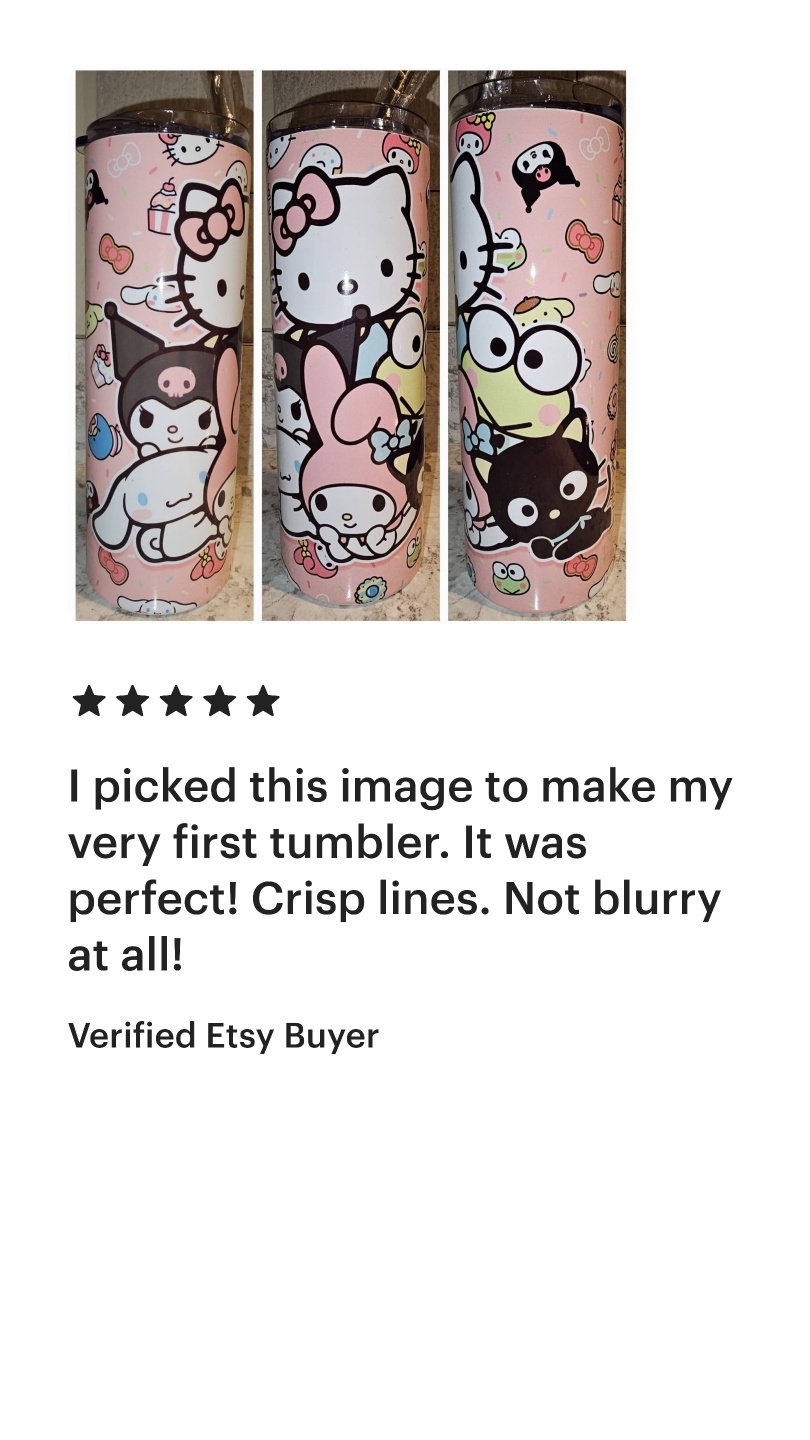Click the Verified Etsy Buyer label
The width and height of the screenshot is (810, 1440).
click(224, 1037)
